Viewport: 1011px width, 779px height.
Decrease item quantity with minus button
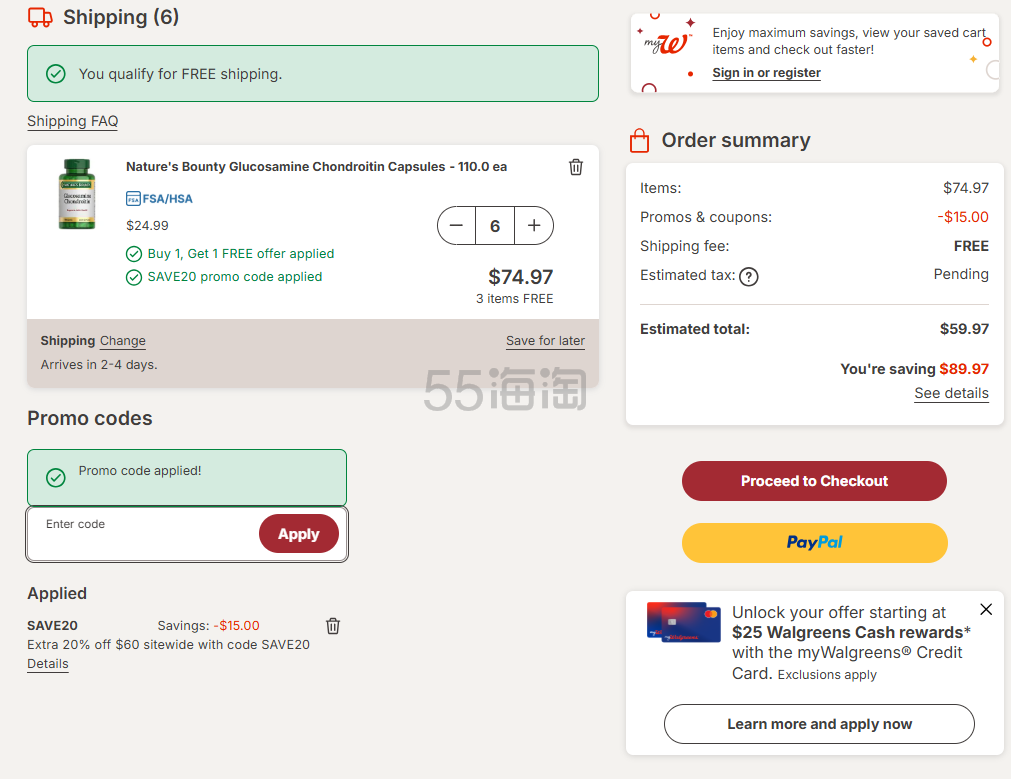457,226
